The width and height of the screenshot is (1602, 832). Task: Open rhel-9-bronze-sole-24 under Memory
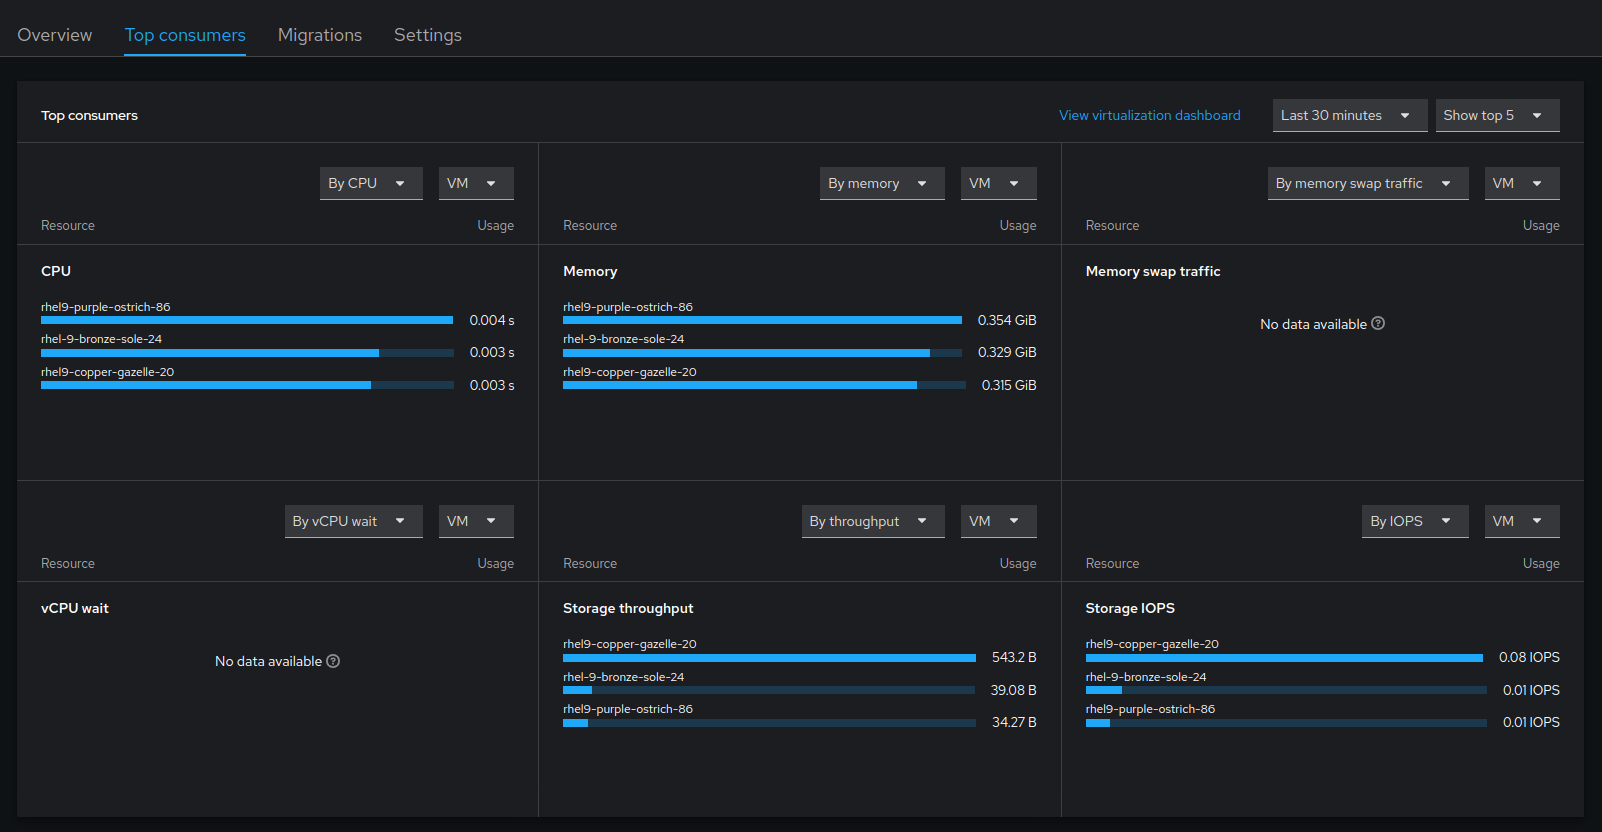623,339
